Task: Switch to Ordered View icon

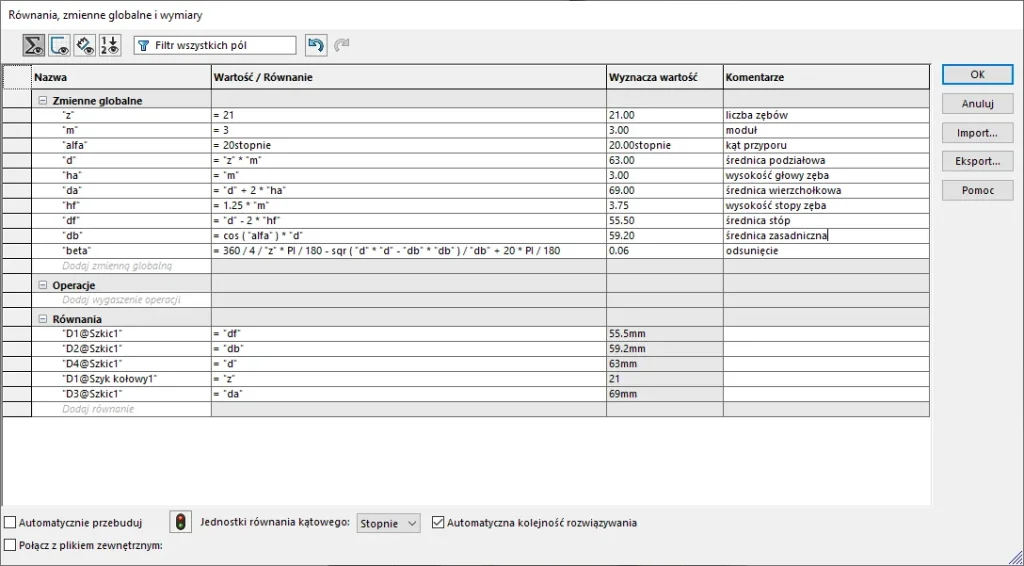Action: (x=110, y=46)
